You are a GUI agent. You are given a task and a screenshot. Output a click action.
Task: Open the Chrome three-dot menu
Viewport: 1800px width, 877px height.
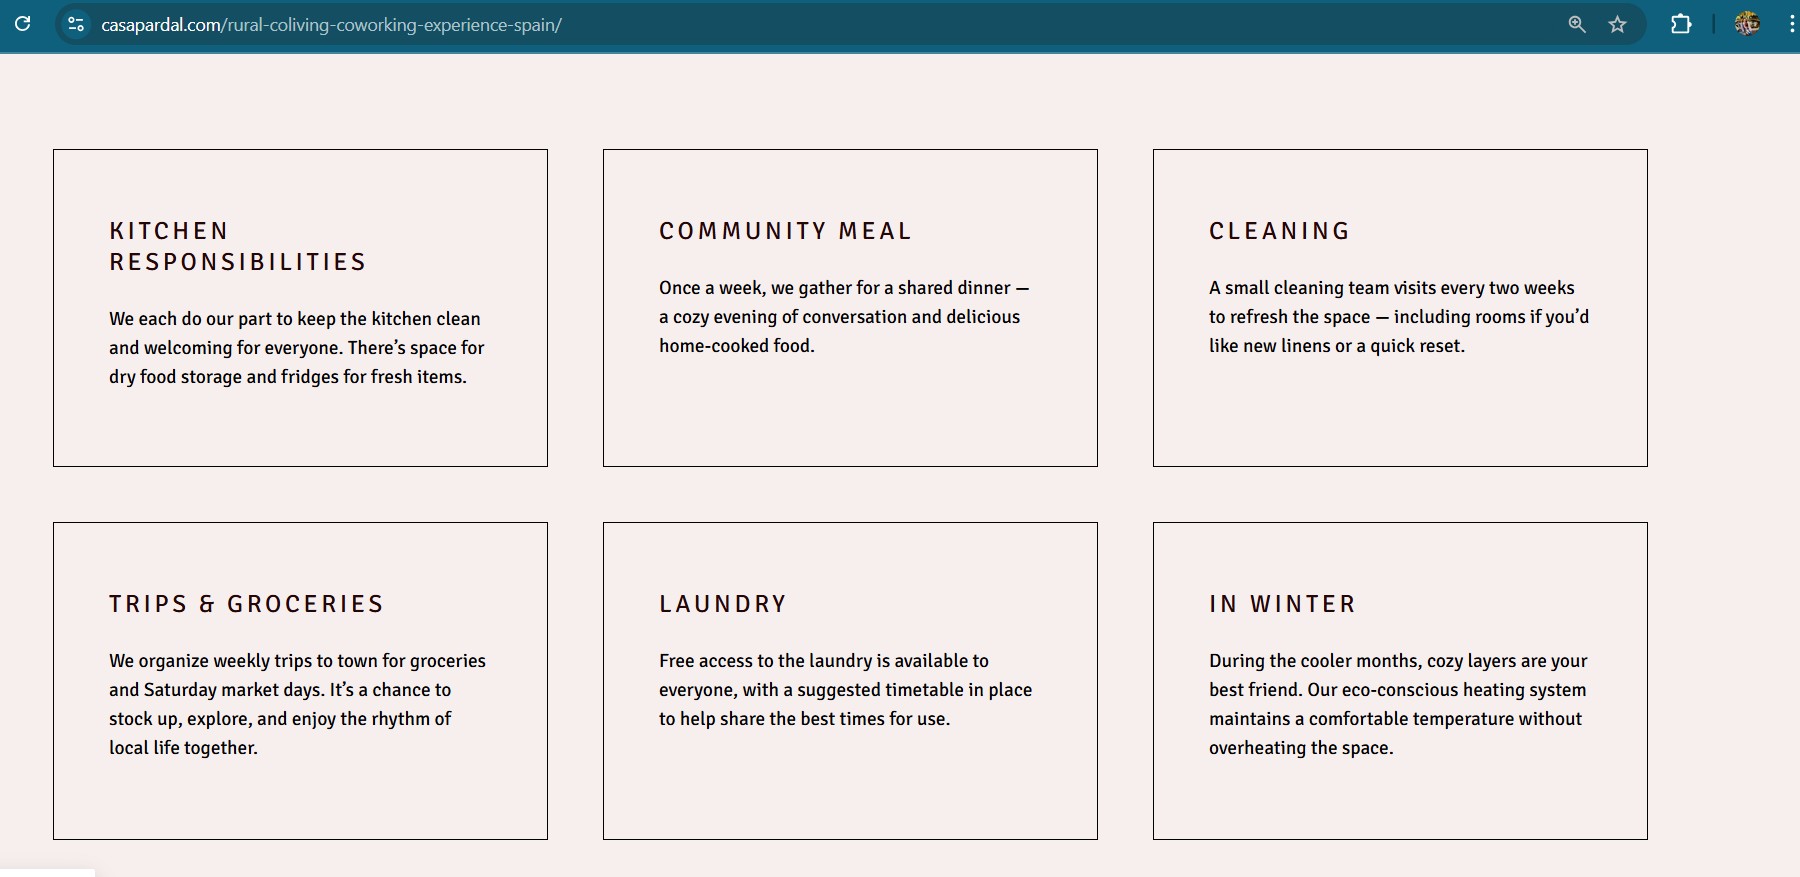[1790, 25]
